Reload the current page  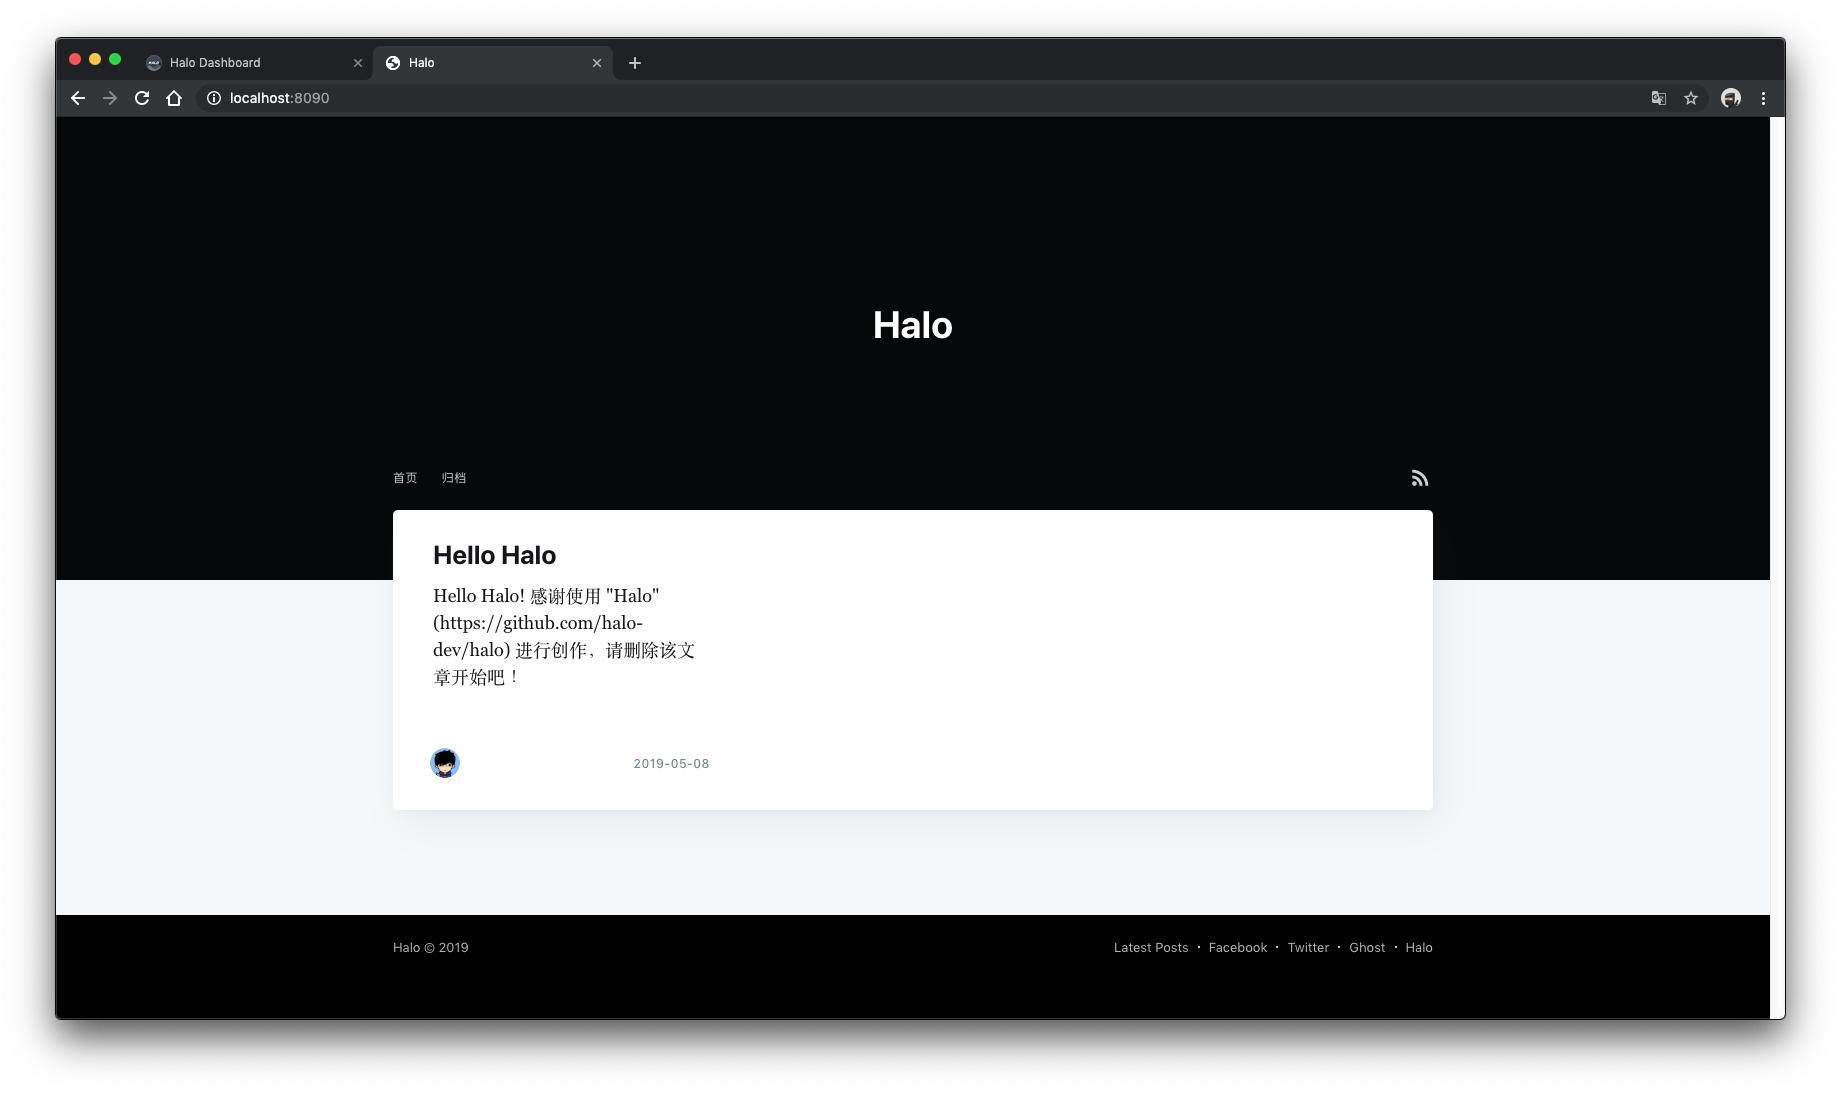point(142,98)
